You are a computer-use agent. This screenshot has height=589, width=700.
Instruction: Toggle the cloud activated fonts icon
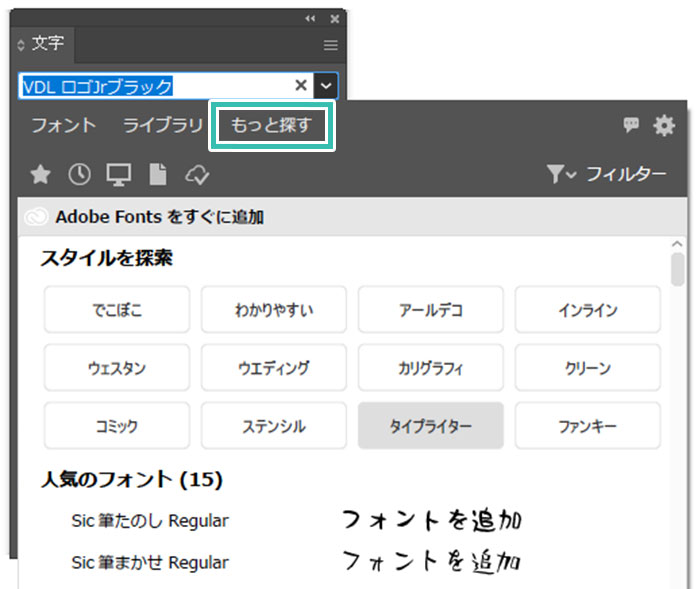point(197,175)
